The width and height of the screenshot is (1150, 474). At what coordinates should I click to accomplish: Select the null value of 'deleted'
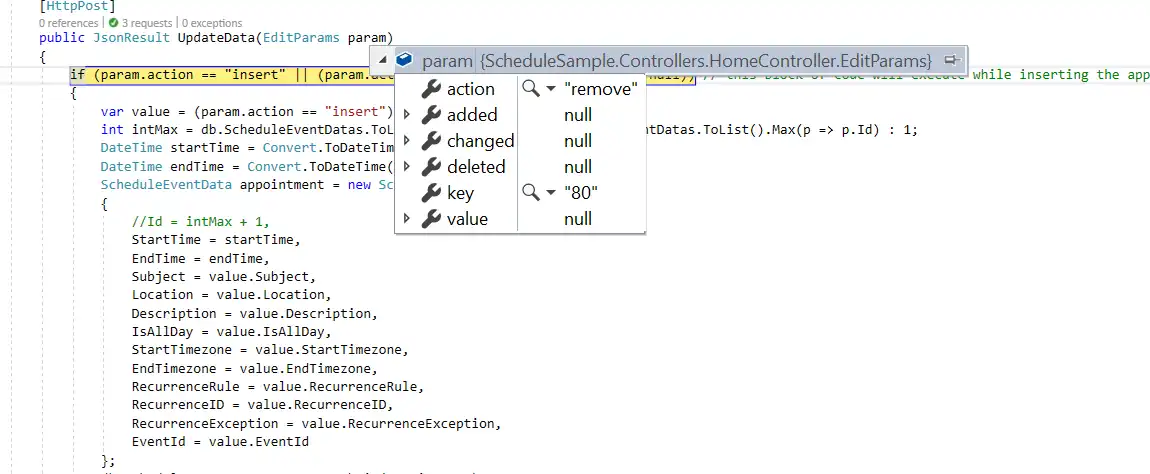tap(578, 167)
